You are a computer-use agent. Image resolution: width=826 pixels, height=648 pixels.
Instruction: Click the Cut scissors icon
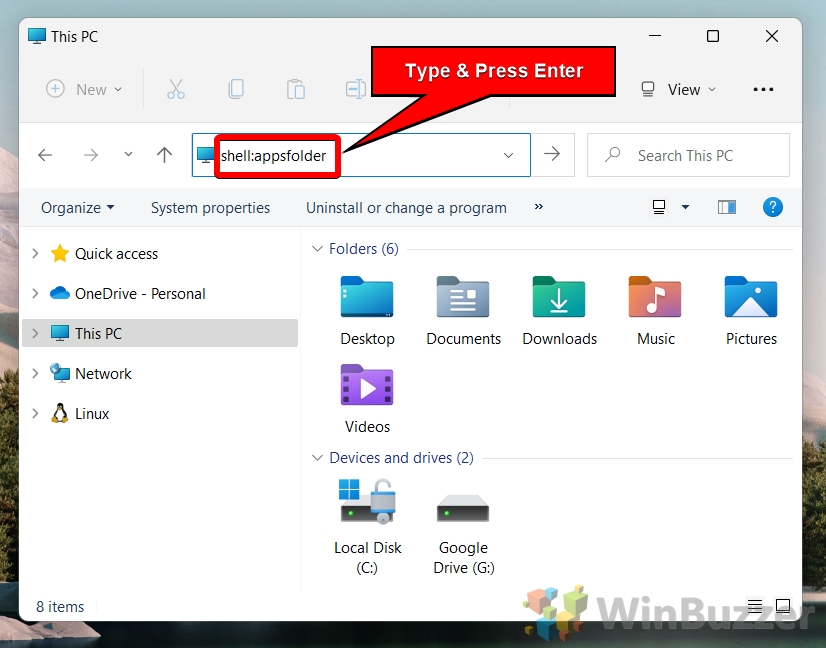tap(176, 89)
